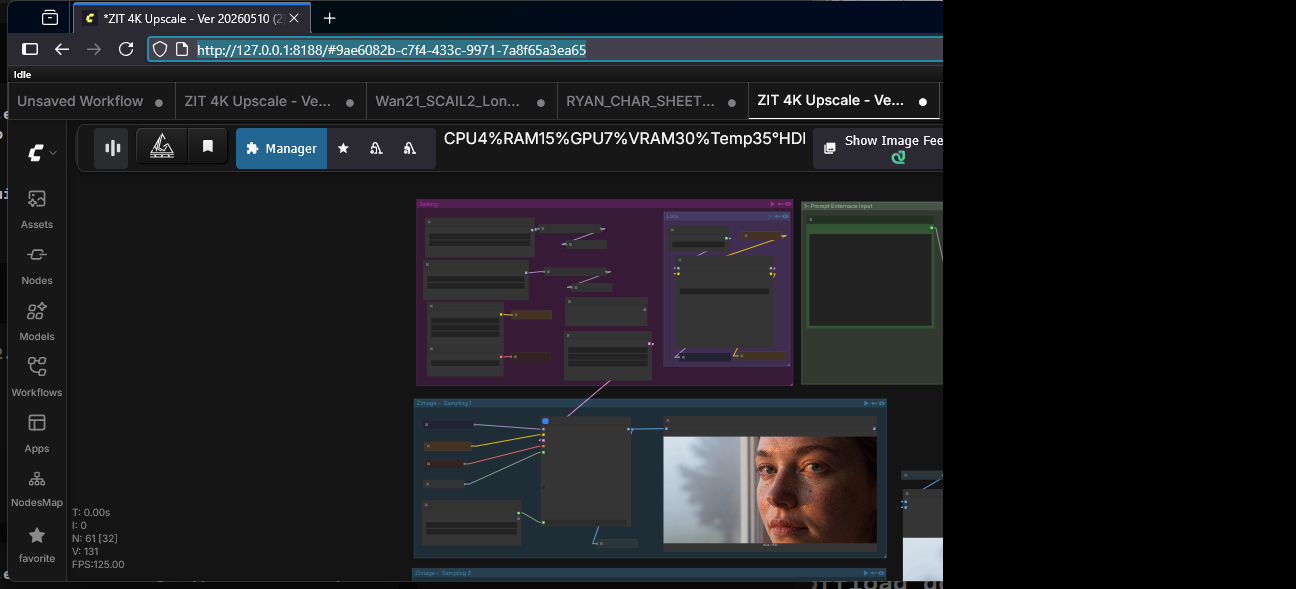This screenshot has width=1296, height=589.
Task: Click the CPU4%RAM15%GPU7% stats readout
Action: (x=624, y=139)
